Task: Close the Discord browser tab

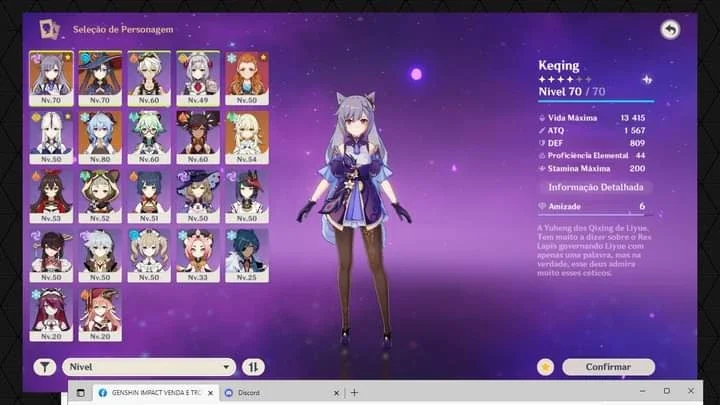Action: click(x=336, y=393)
